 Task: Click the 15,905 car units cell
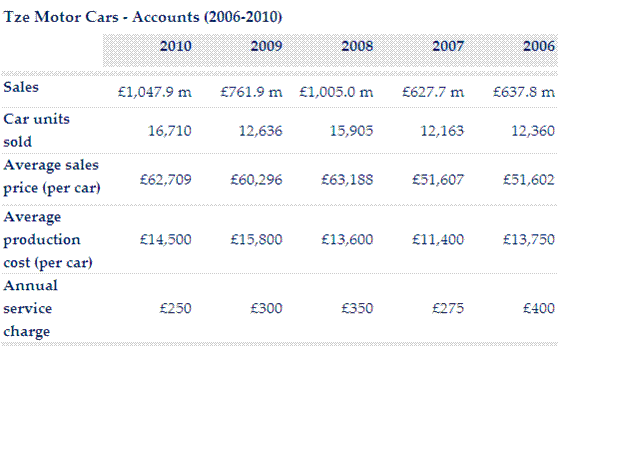click(x=352, y=131)
